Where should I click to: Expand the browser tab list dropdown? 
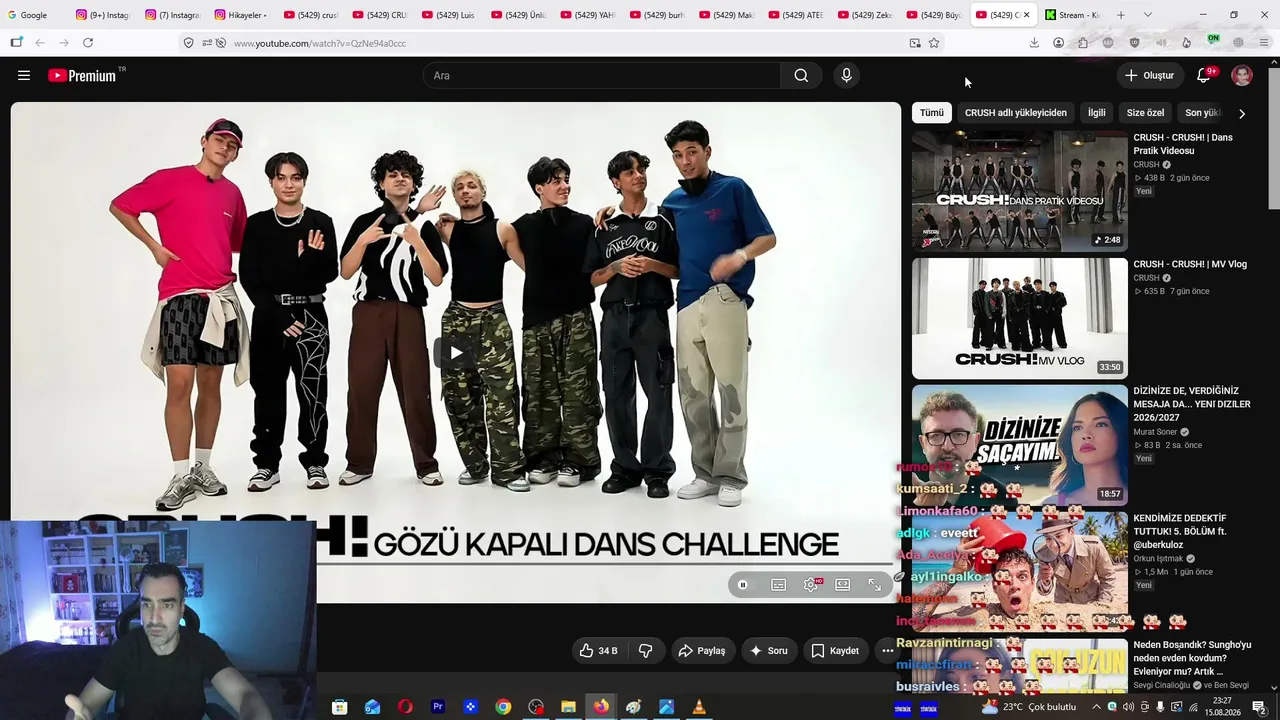pyautogui.click(x=1147, y=15)
